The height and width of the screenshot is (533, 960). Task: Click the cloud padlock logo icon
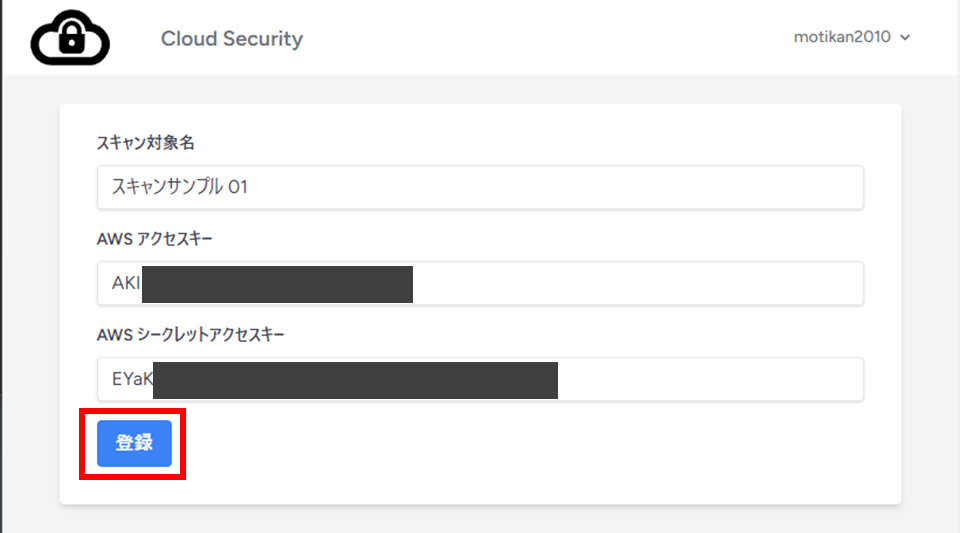click(70, 39)
